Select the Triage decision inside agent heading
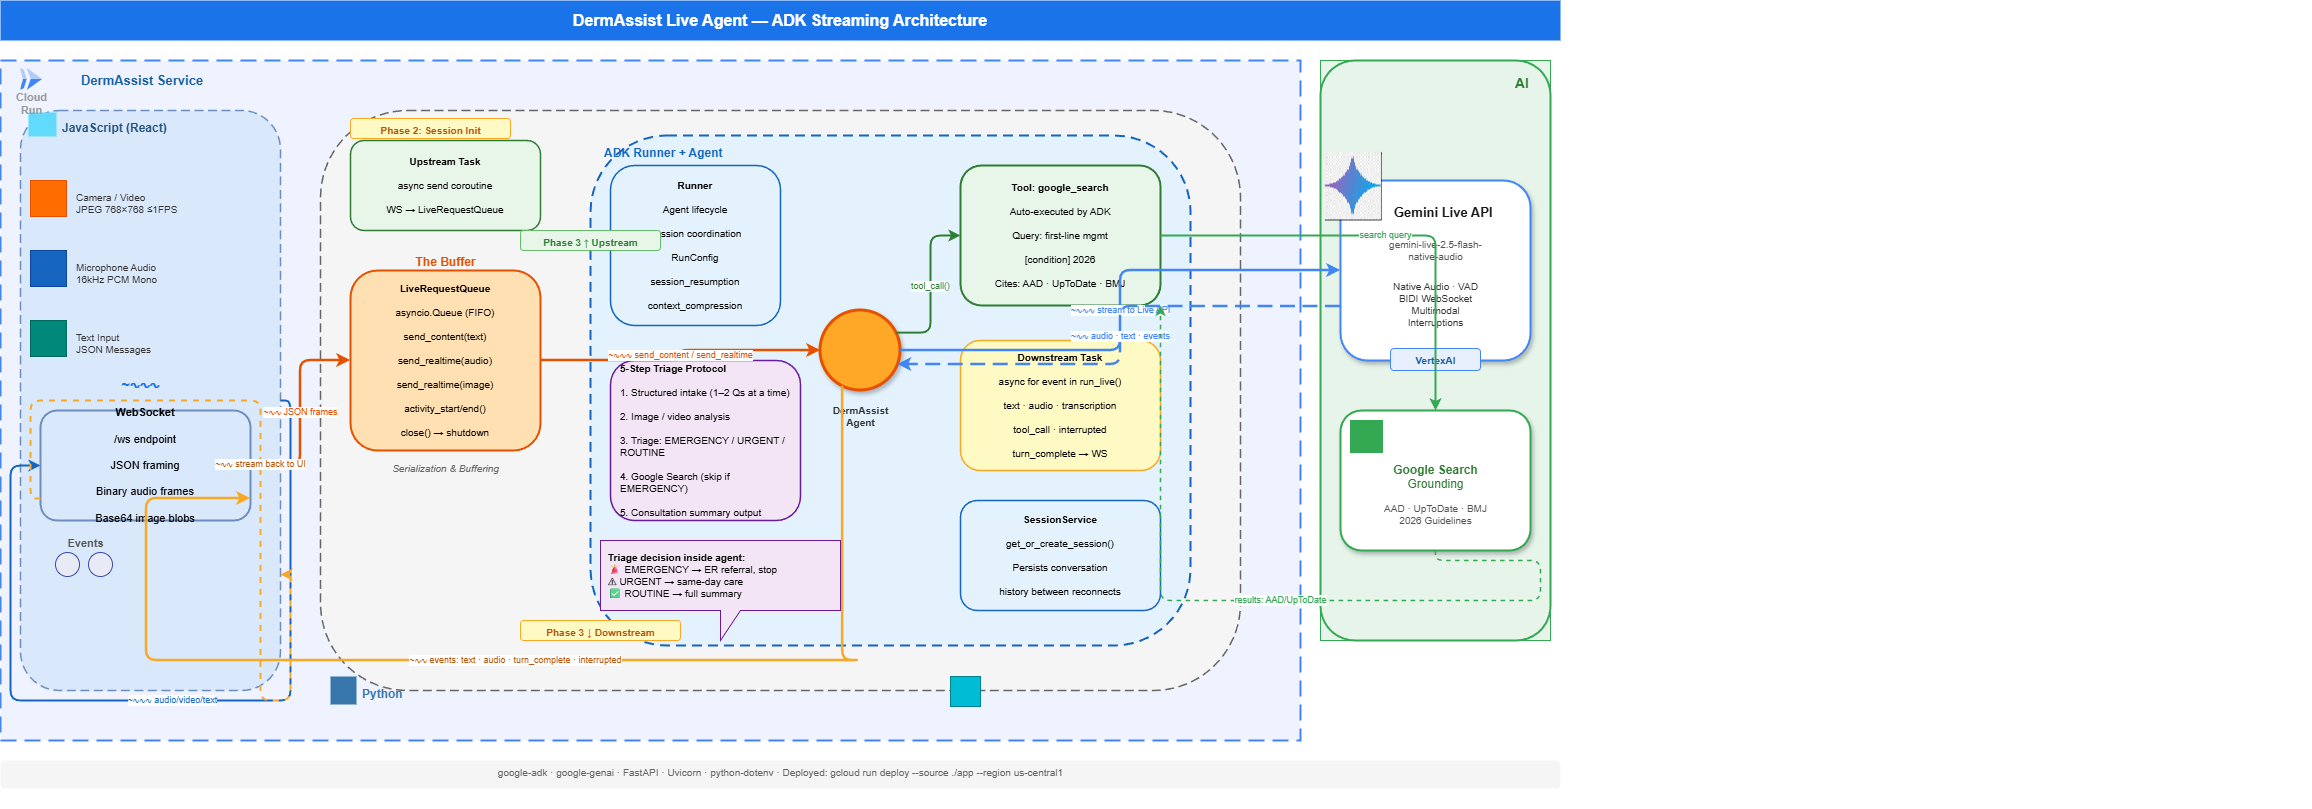Viewport: 2312px width, 809px height. 676,558
